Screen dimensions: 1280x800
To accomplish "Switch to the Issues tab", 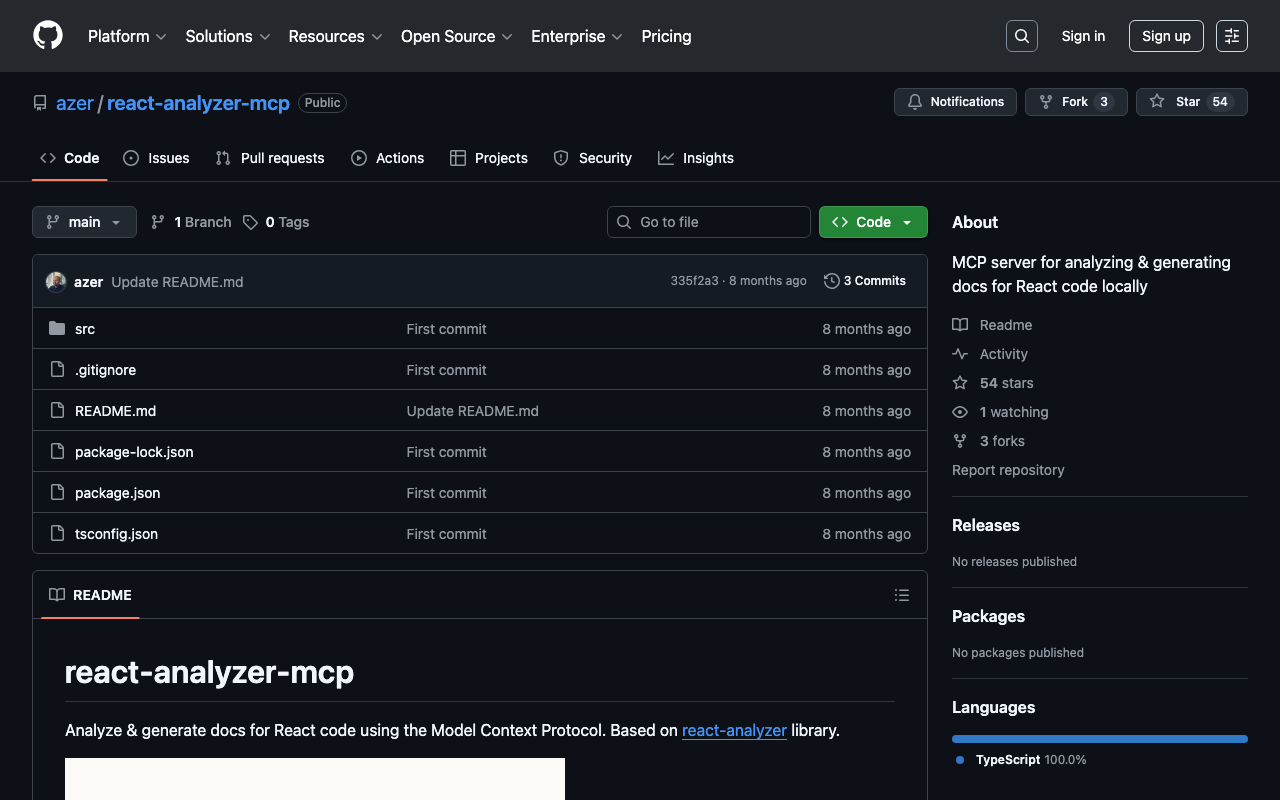I will (156, 158).
